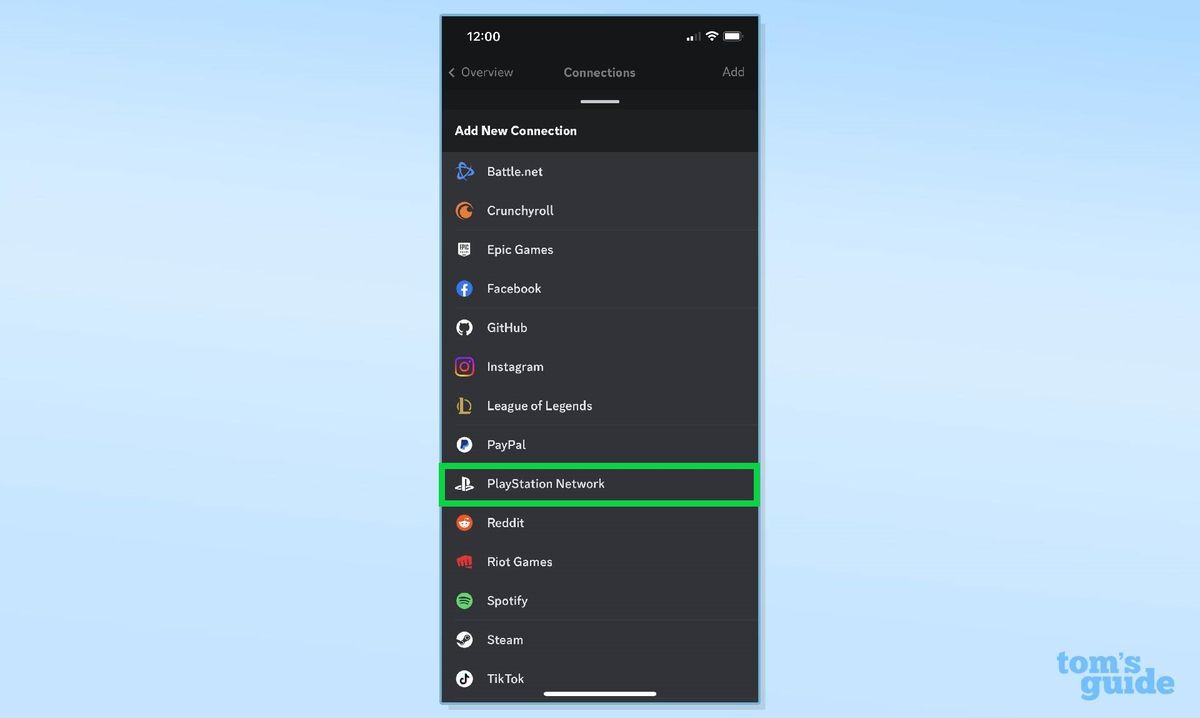Tap the Add button
Image resolution: width=1200 pixels, height=718 pixels.
pyautogui.click(x=733, y=72)
